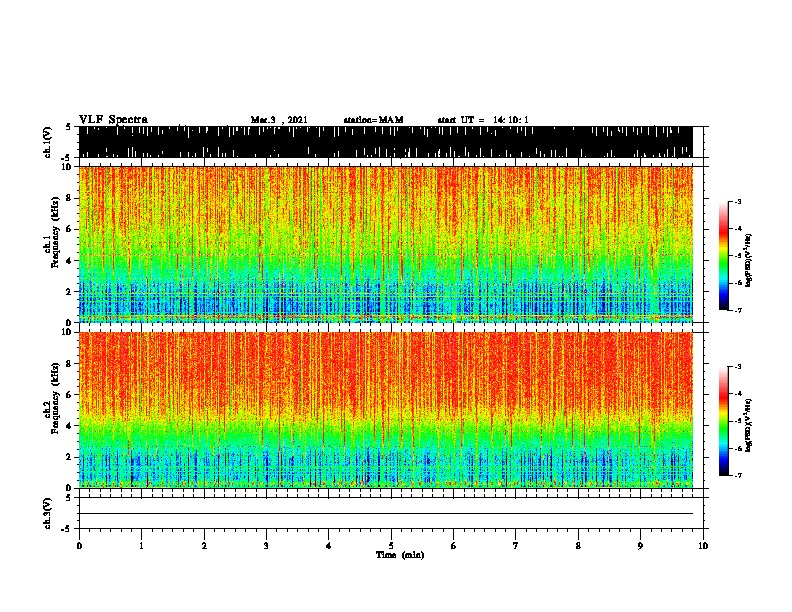Screen dimensions: 792x612
Task: Click inside the ch.2 spectrogram plot
Action: [x=386, y=410]
